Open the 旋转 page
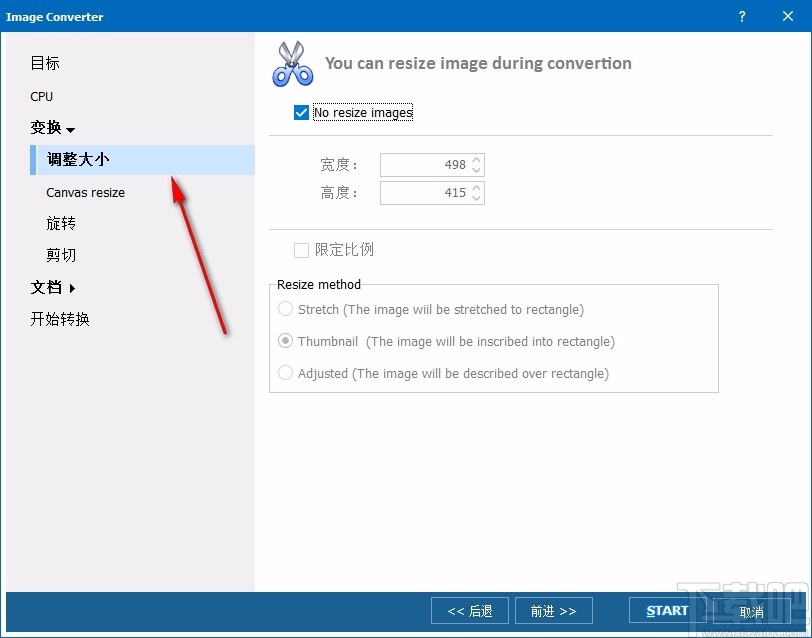This screenshot has height=638, width=812. (x=61, y=223)
